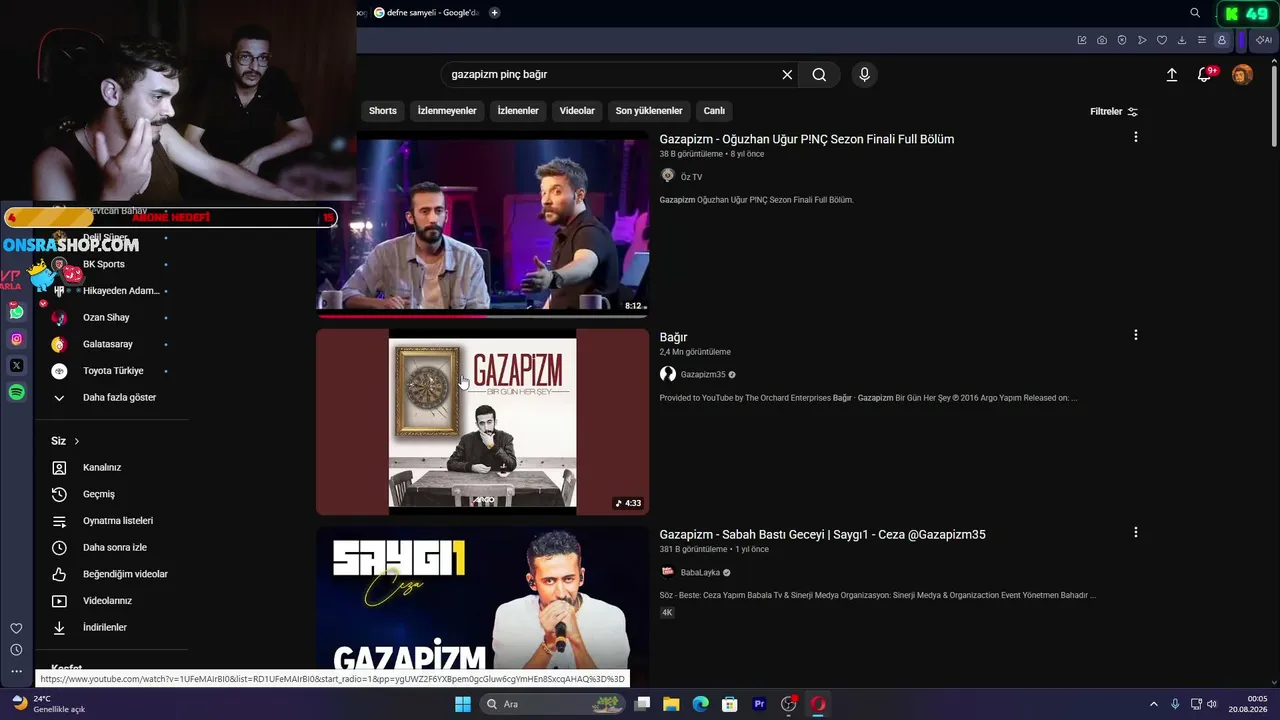This screenshot has height=720, width=1280.
Task: Open the Bağır album cover thumbnail
Action: [483, 422]
